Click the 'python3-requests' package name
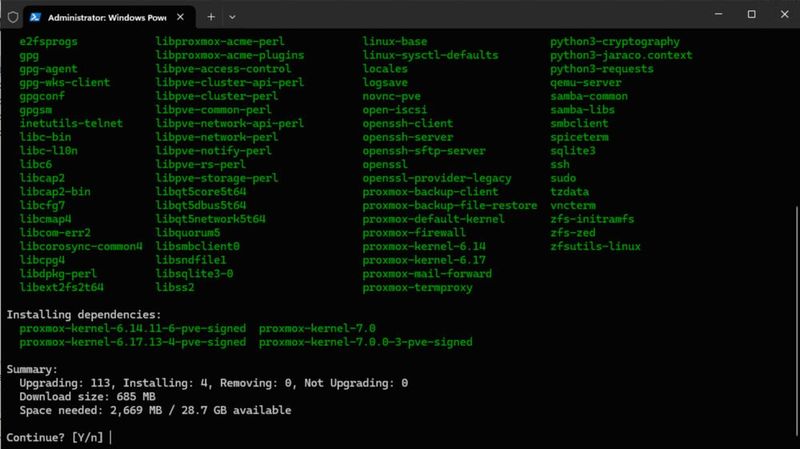Image resolution: width=800 pixels, height=449 pixels. pos(602,69)
